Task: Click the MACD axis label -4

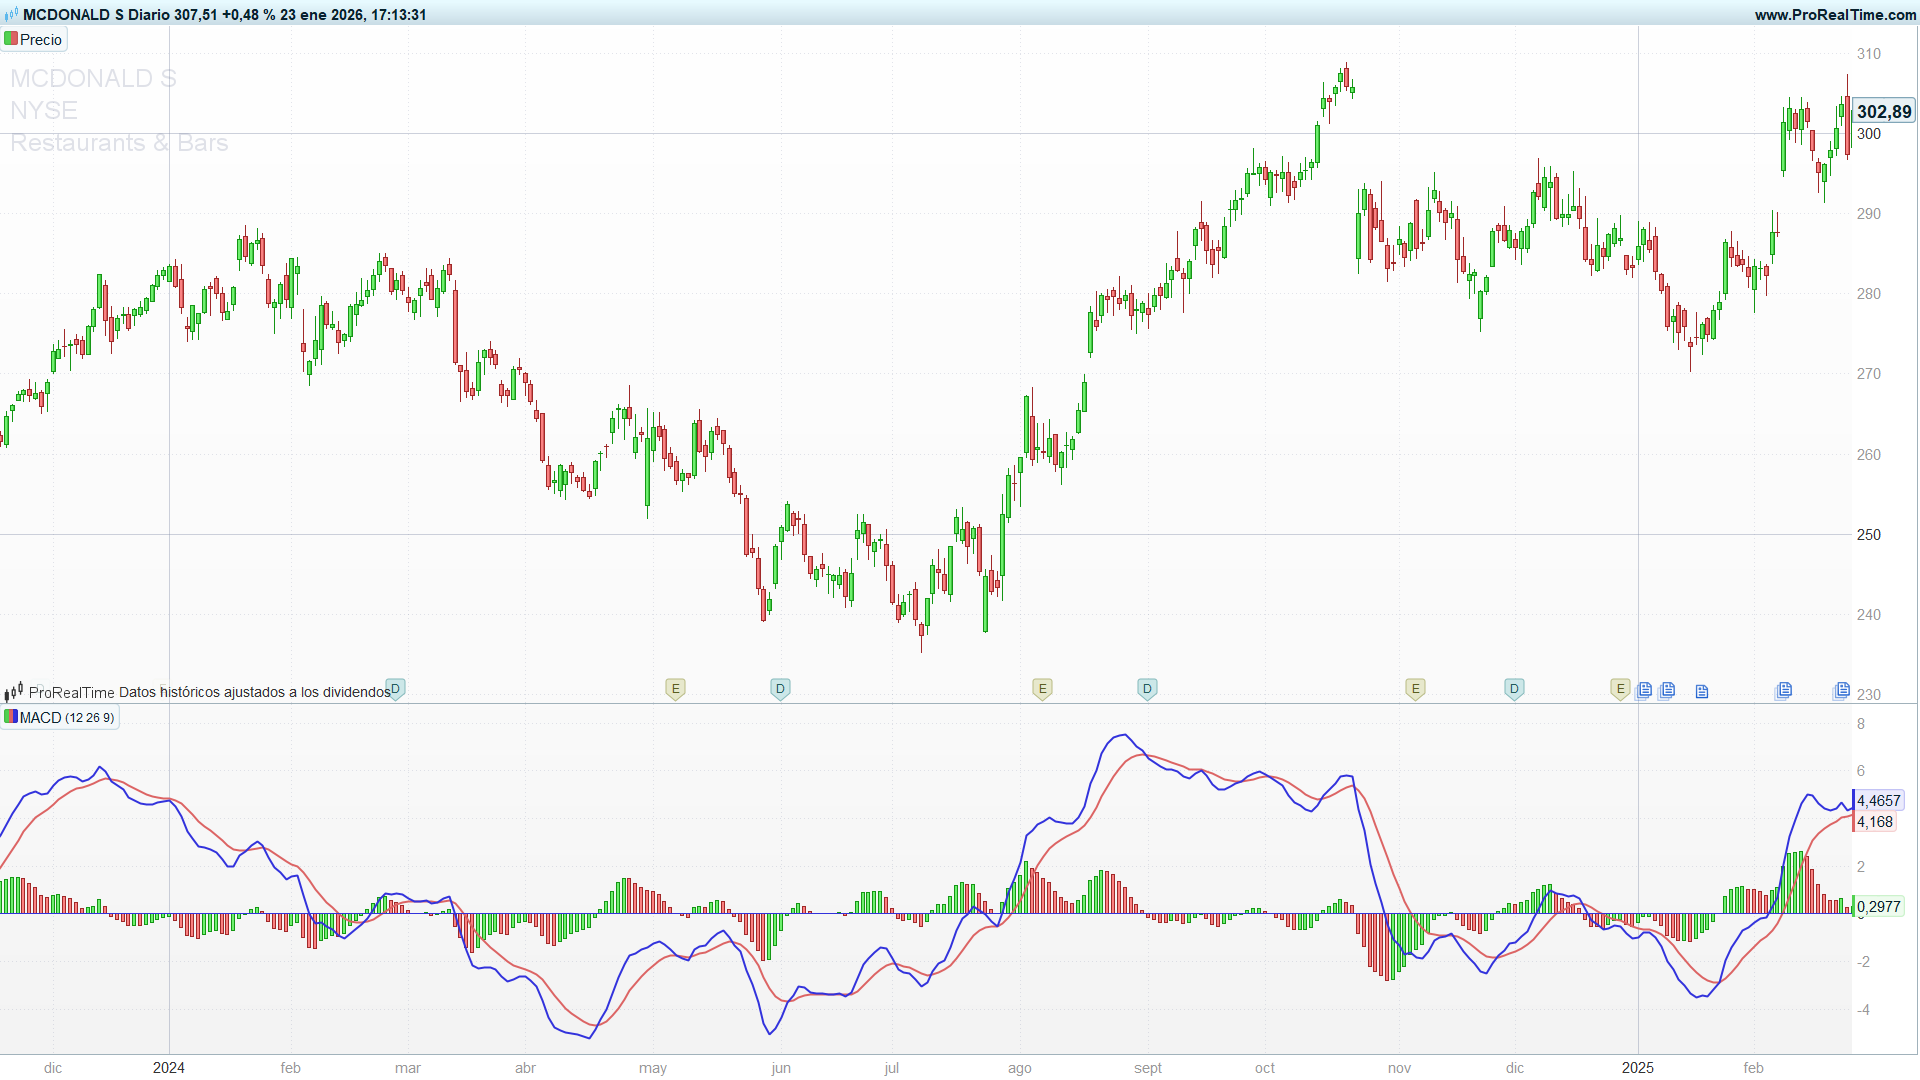Action: tap(1864, 1010)
